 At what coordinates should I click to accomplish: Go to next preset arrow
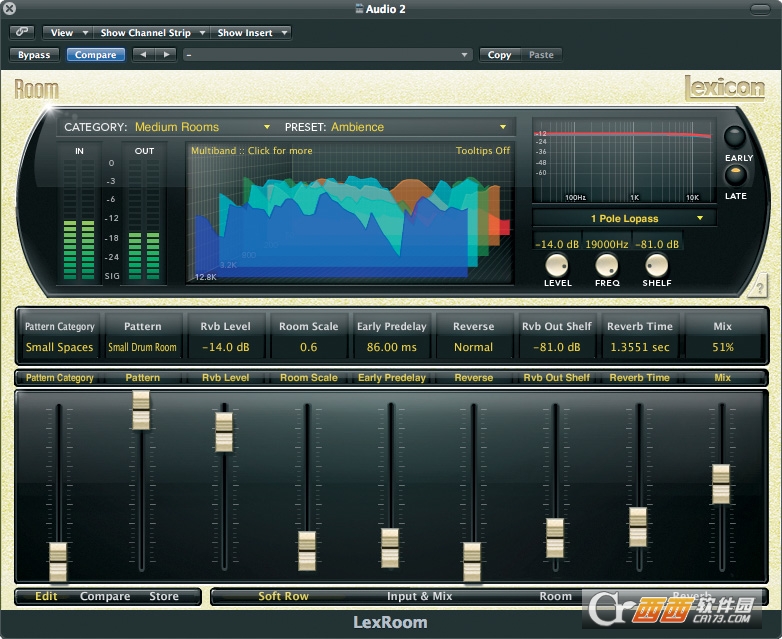tap(166, 54)
